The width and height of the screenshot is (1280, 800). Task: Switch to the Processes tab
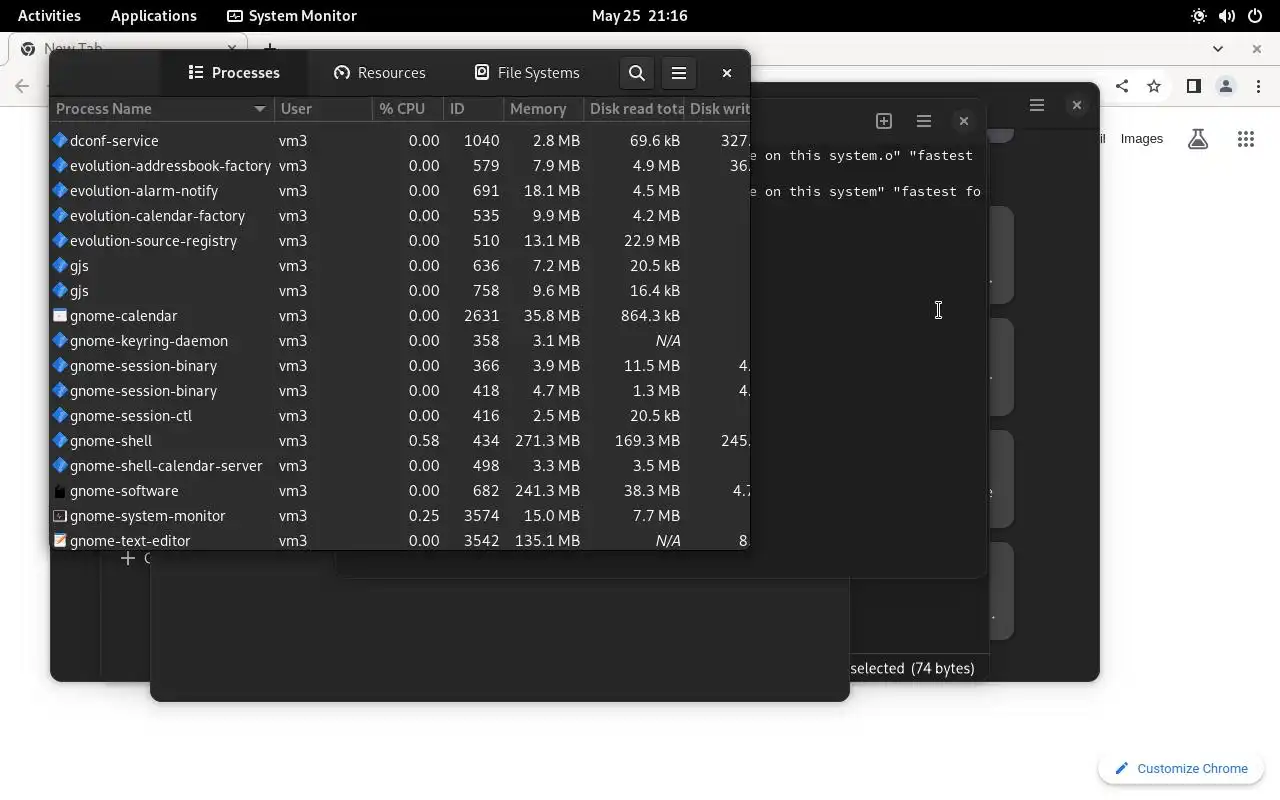233,72
